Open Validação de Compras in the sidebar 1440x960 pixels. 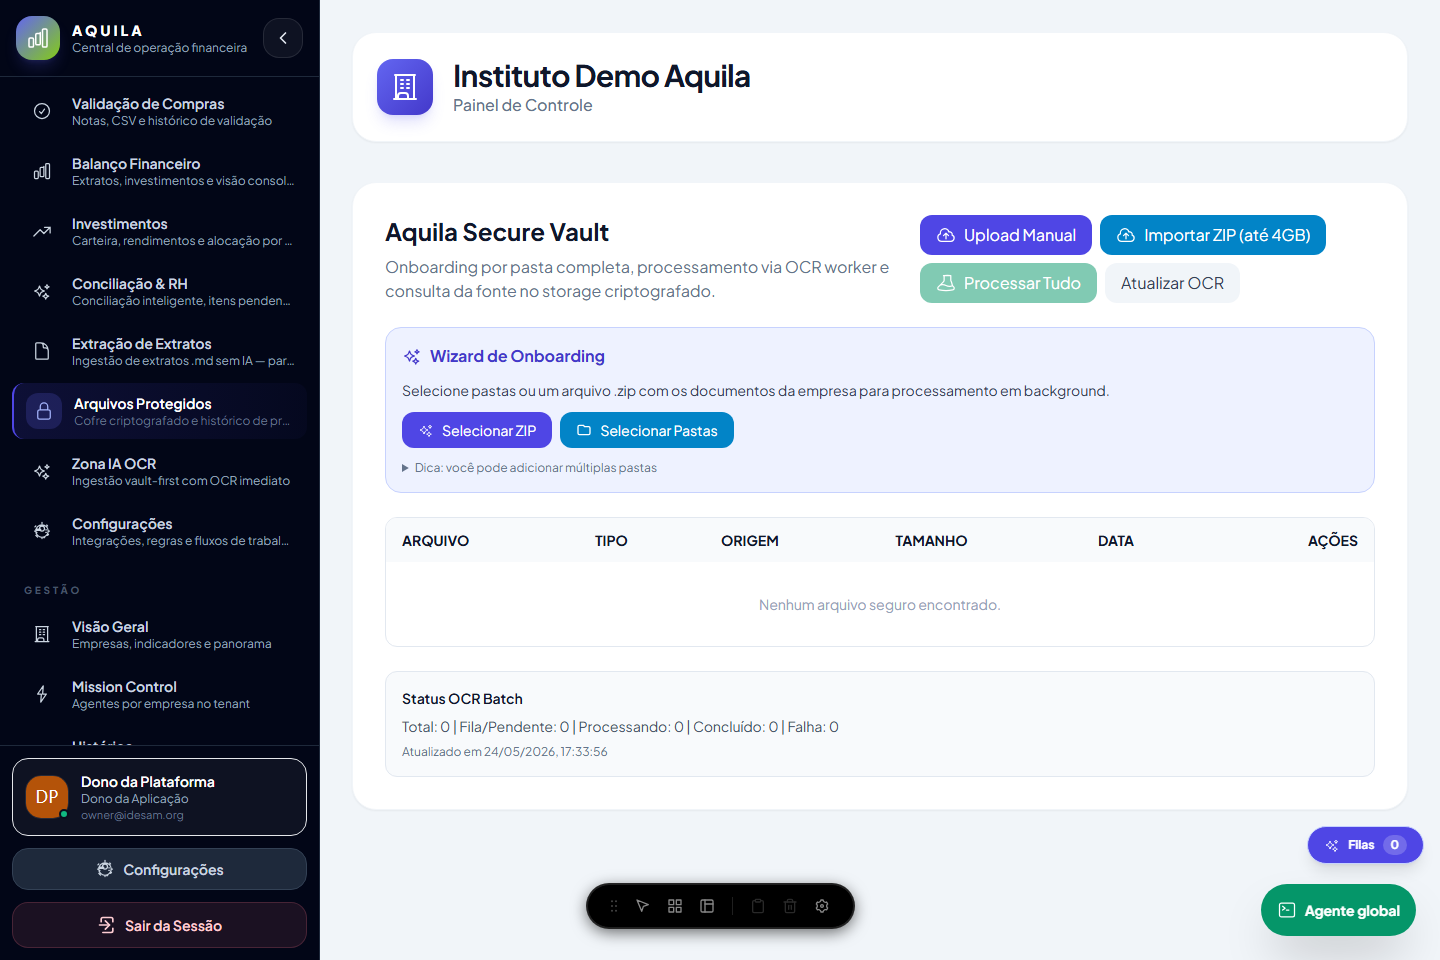point(160,111)
